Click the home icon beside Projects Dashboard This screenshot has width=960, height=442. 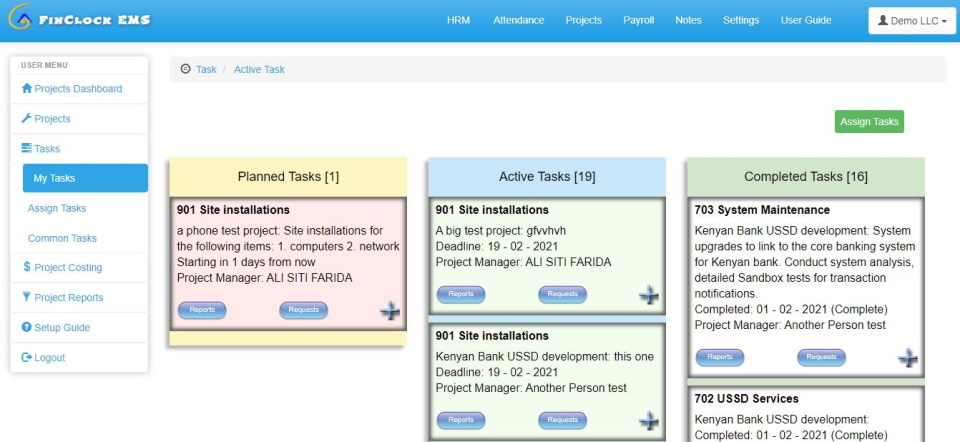[x=26, y=88]
